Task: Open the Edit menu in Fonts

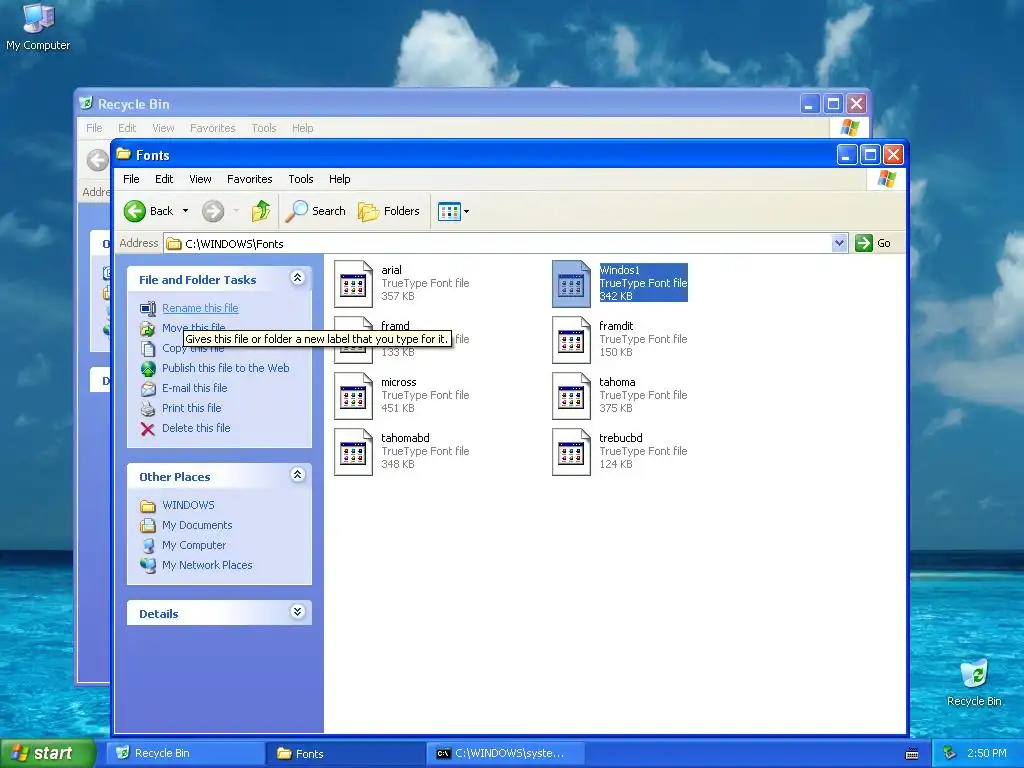Action: click(164, 179)
